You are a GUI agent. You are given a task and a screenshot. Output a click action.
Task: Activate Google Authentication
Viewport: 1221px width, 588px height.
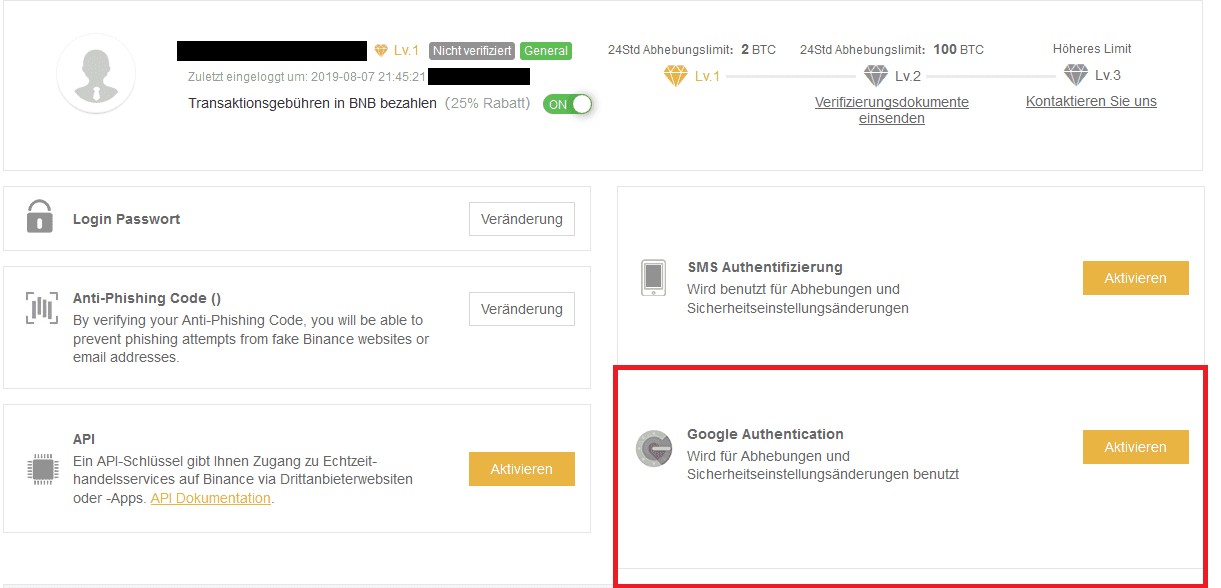pyautogui.click(x=1135, y=447)
